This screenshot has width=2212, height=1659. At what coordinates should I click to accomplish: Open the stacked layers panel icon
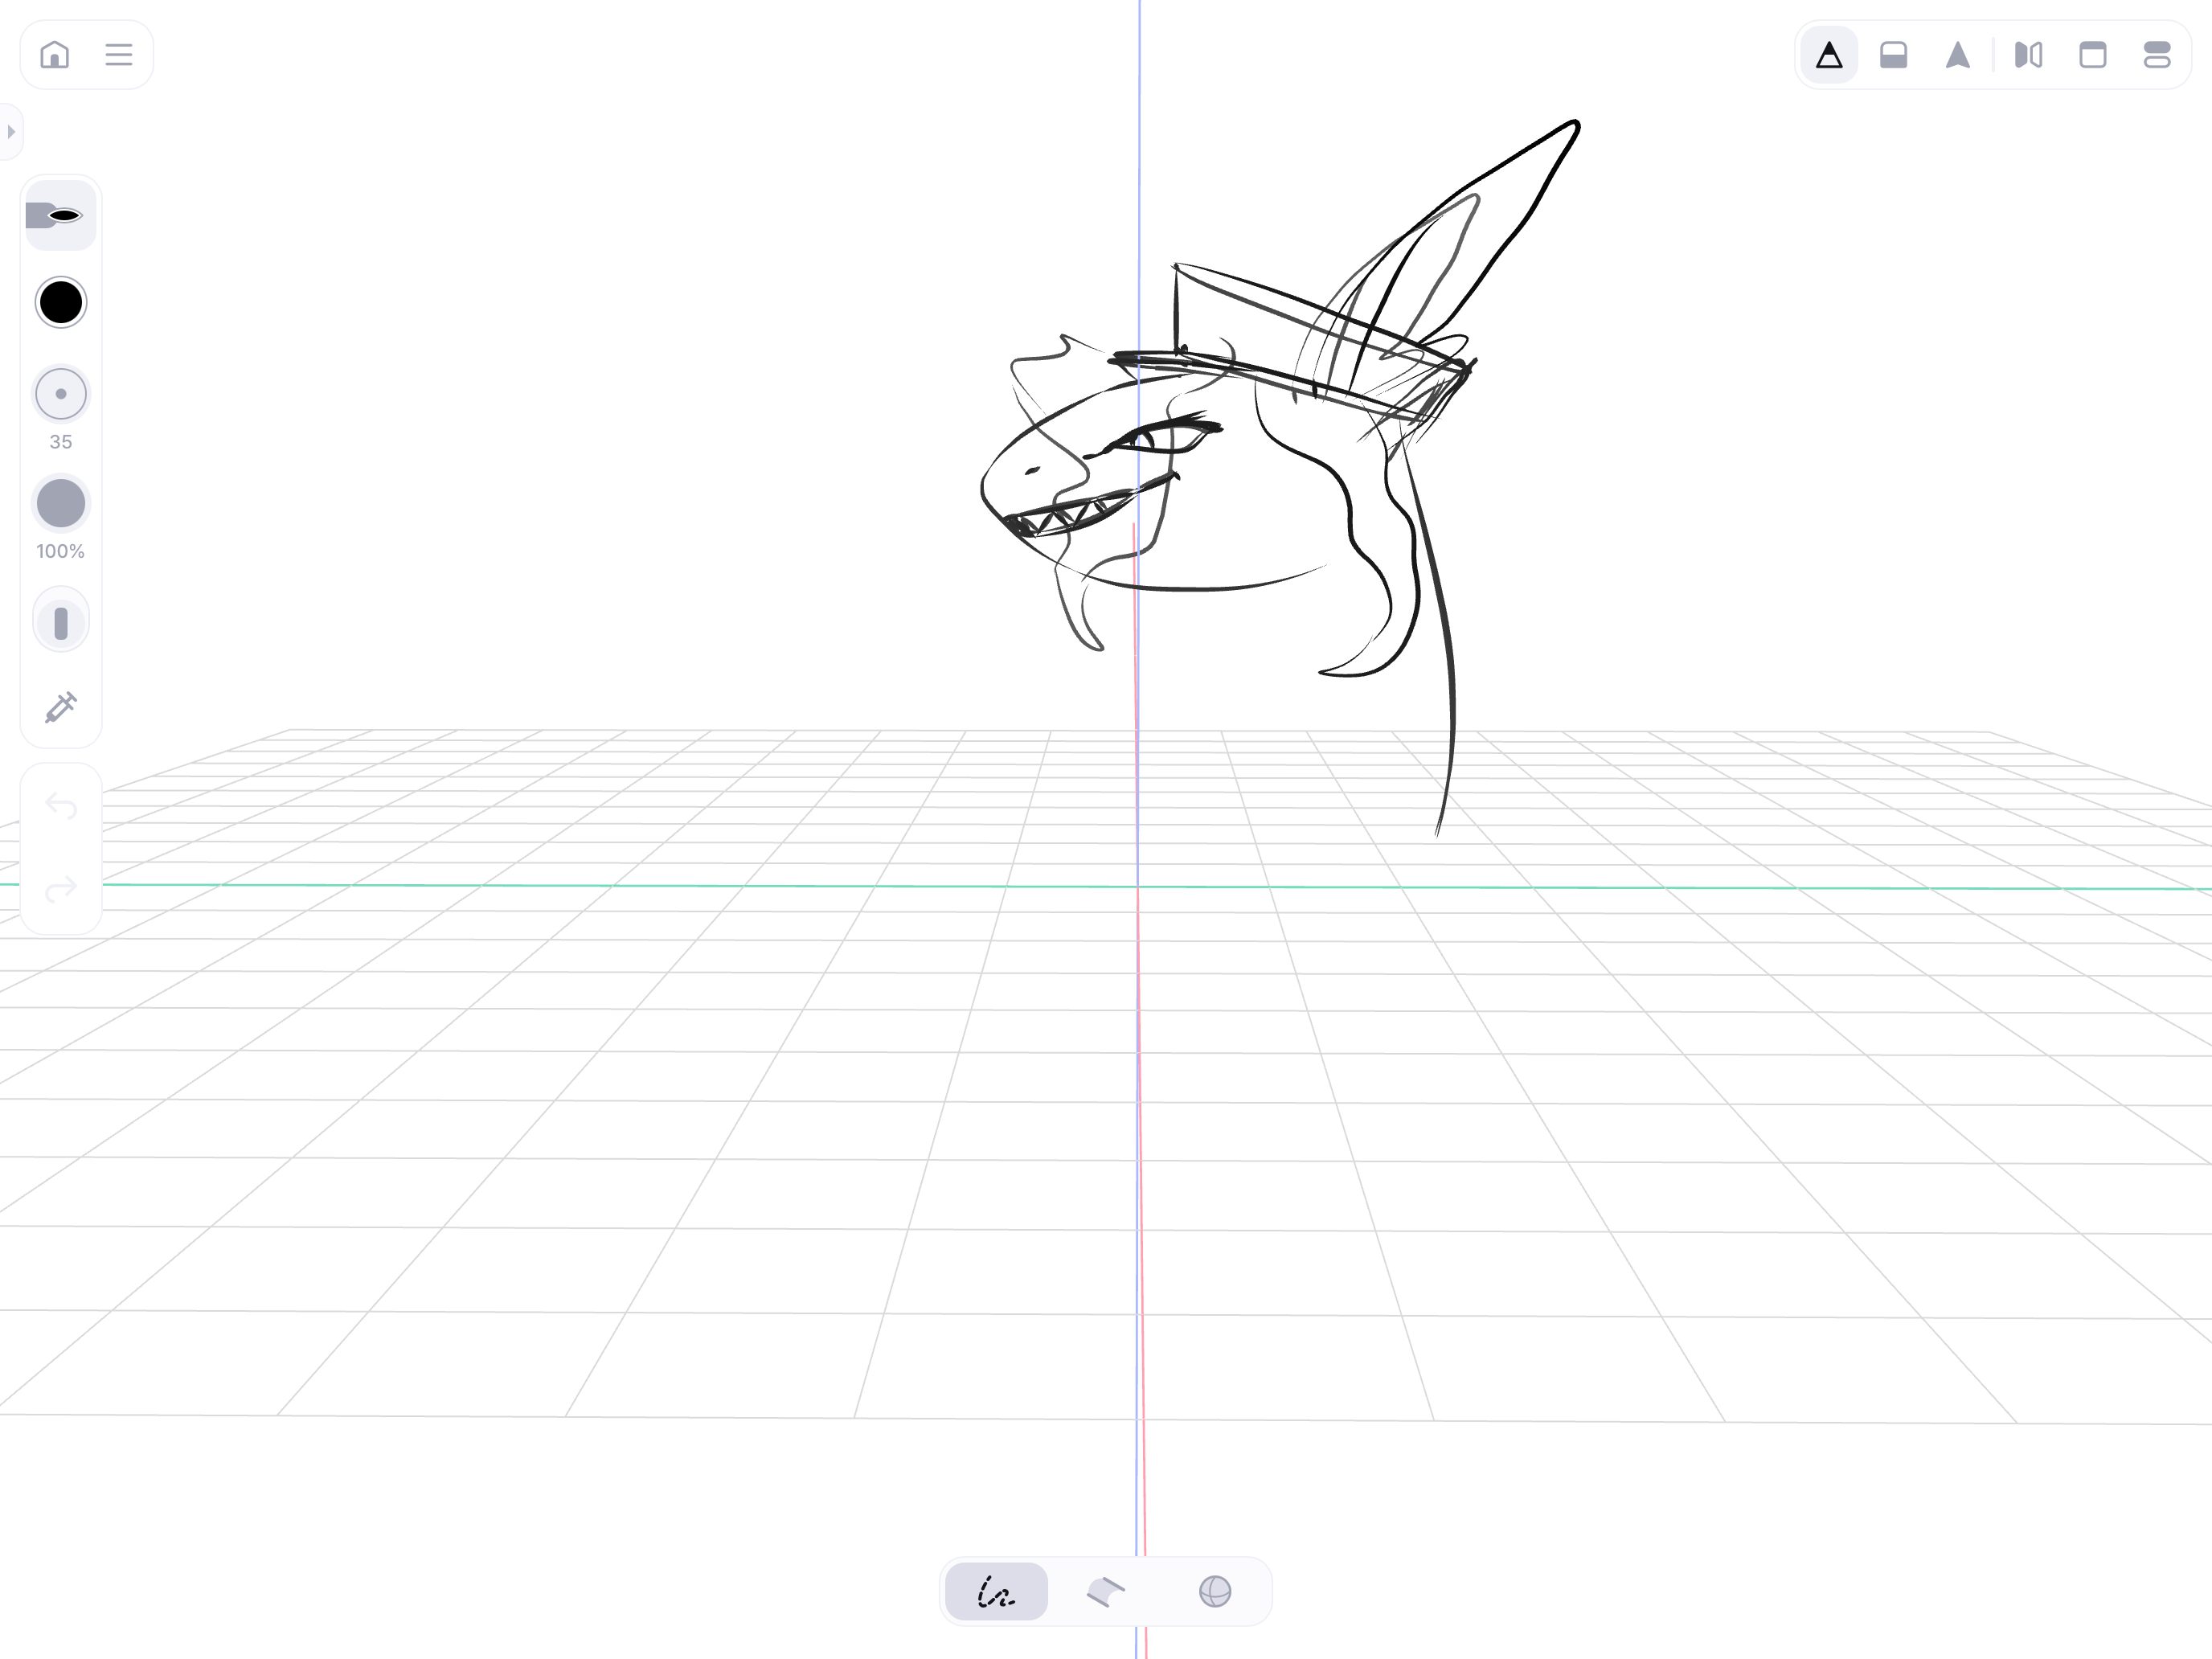coord(2157,55)
